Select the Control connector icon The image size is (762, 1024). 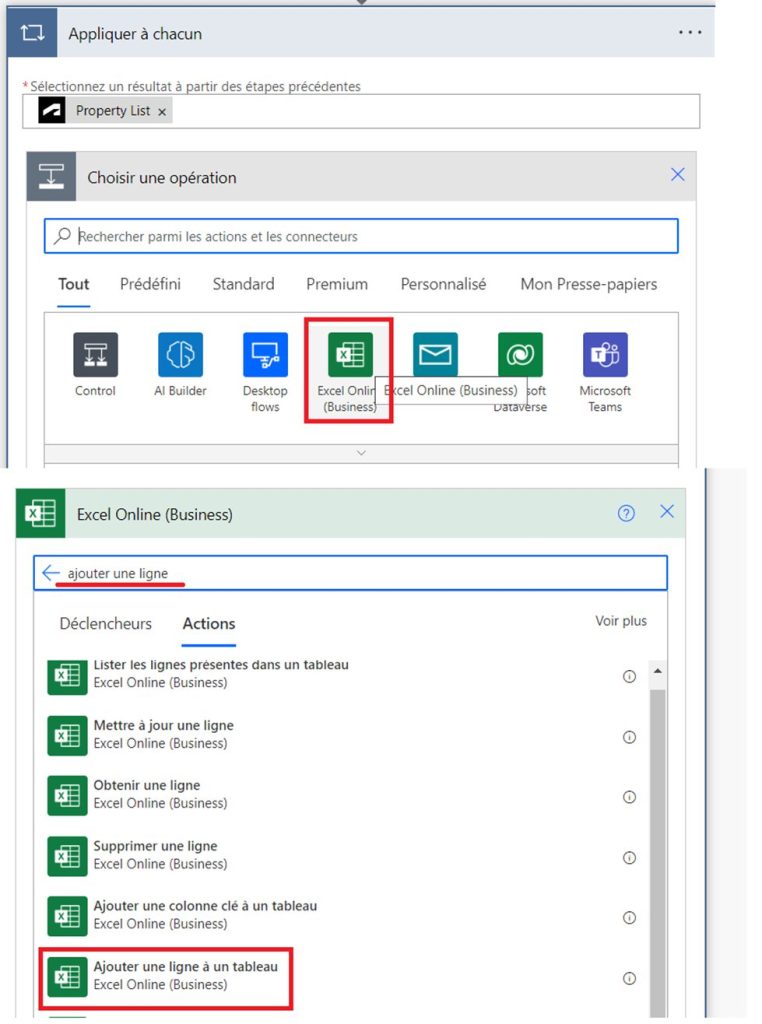[x=95, y=355]
